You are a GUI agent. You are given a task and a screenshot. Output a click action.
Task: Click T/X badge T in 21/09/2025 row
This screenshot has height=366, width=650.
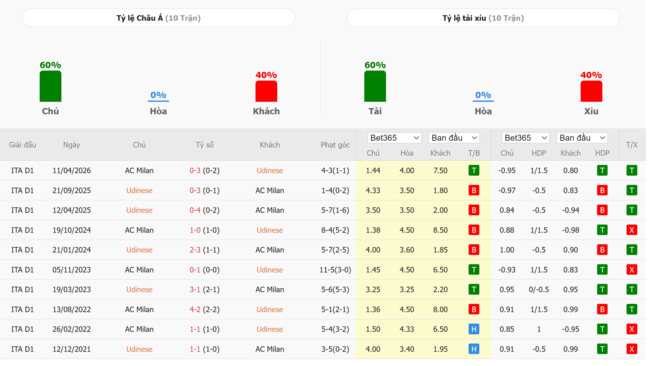pyautogui.click(x=632, y=190)
